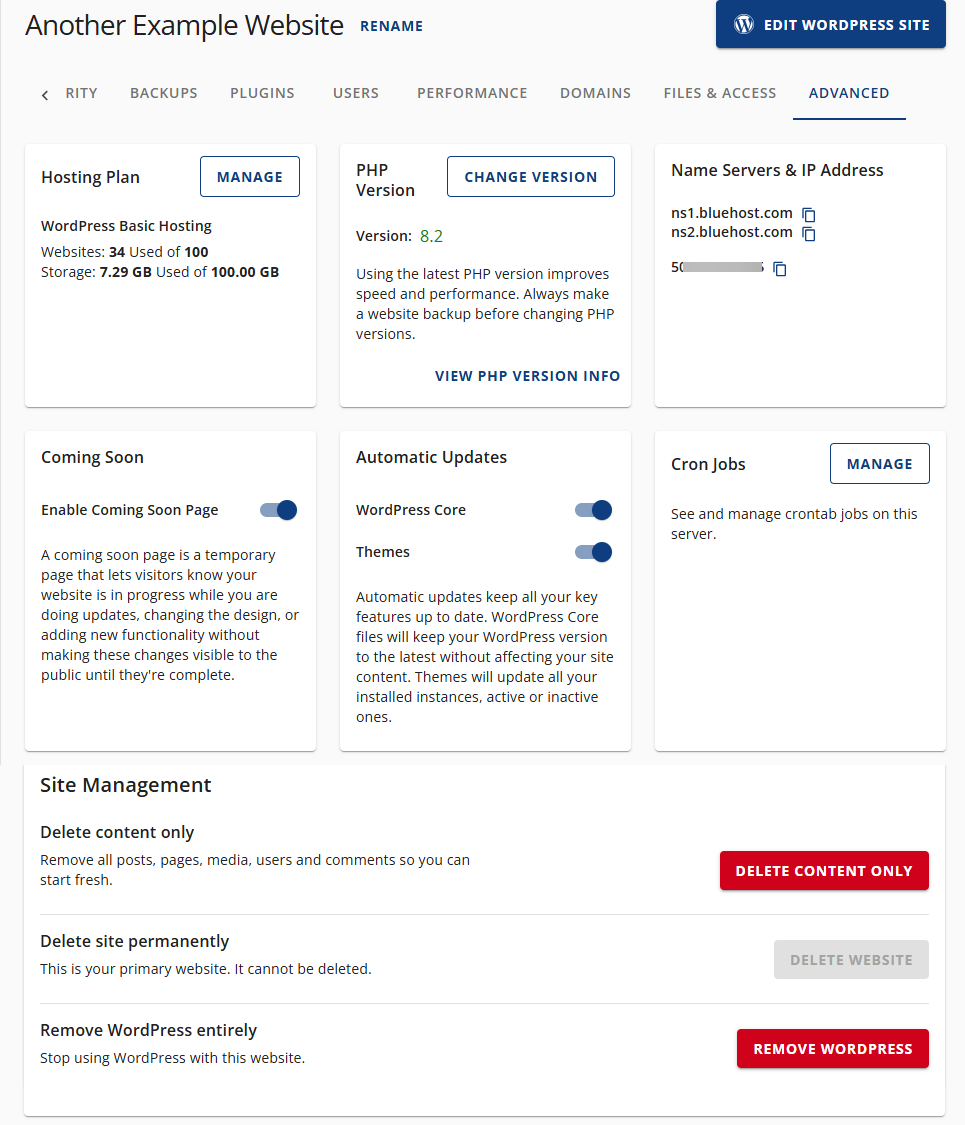Copy the ns1.bluehost.com name server

808,214
